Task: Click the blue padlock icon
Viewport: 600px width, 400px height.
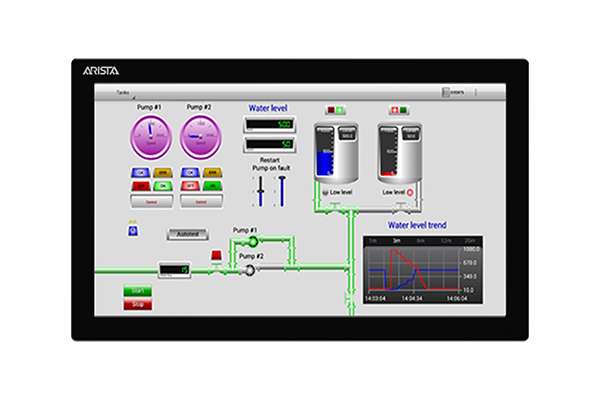Action: pyautogui.click(x=132, y=229)
